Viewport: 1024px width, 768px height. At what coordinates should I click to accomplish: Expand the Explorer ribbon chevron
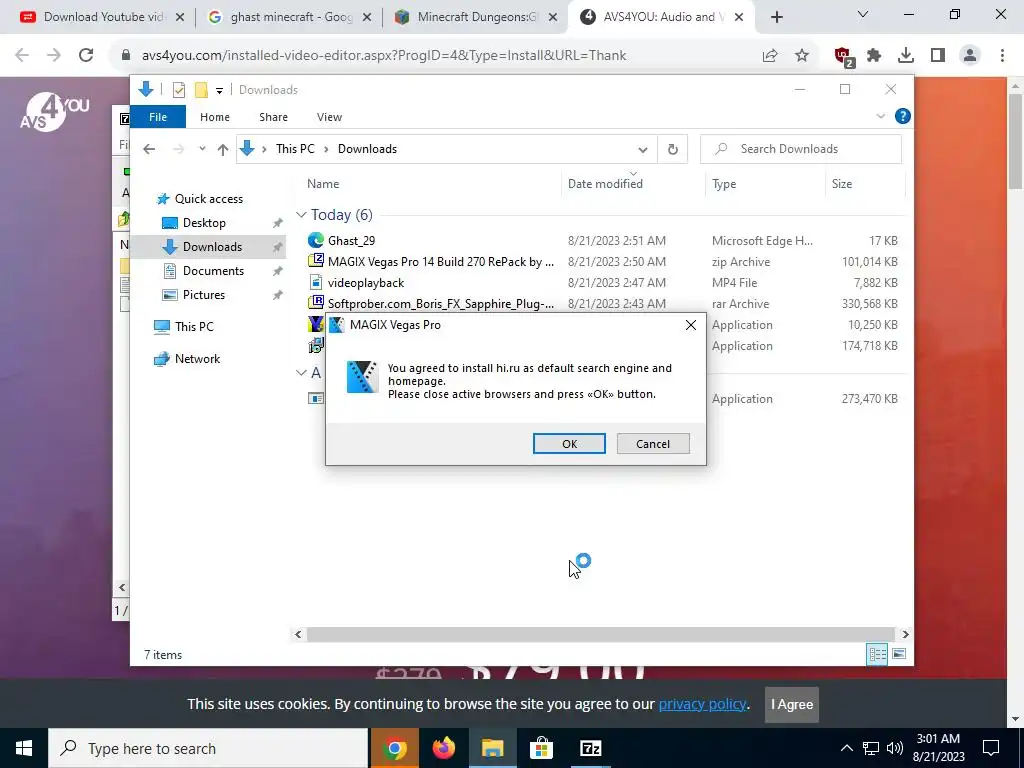point(880,116)
